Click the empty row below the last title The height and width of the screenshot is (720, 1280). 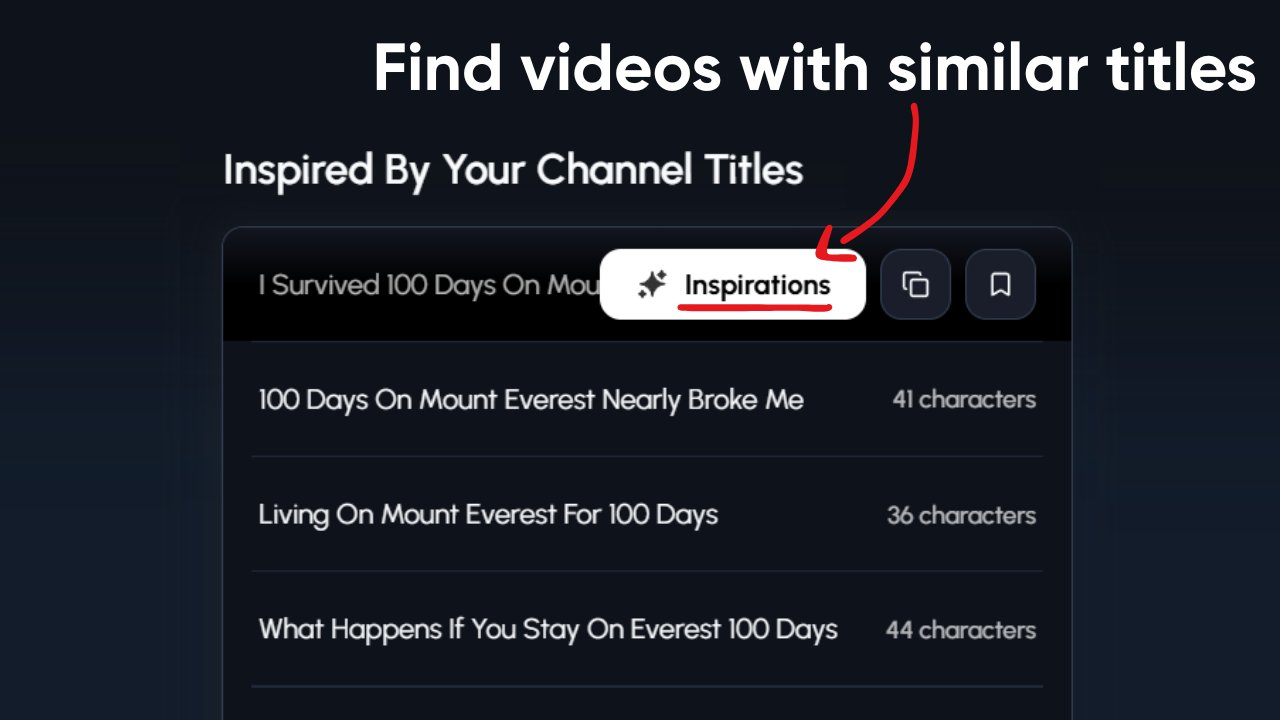[647, 703]
